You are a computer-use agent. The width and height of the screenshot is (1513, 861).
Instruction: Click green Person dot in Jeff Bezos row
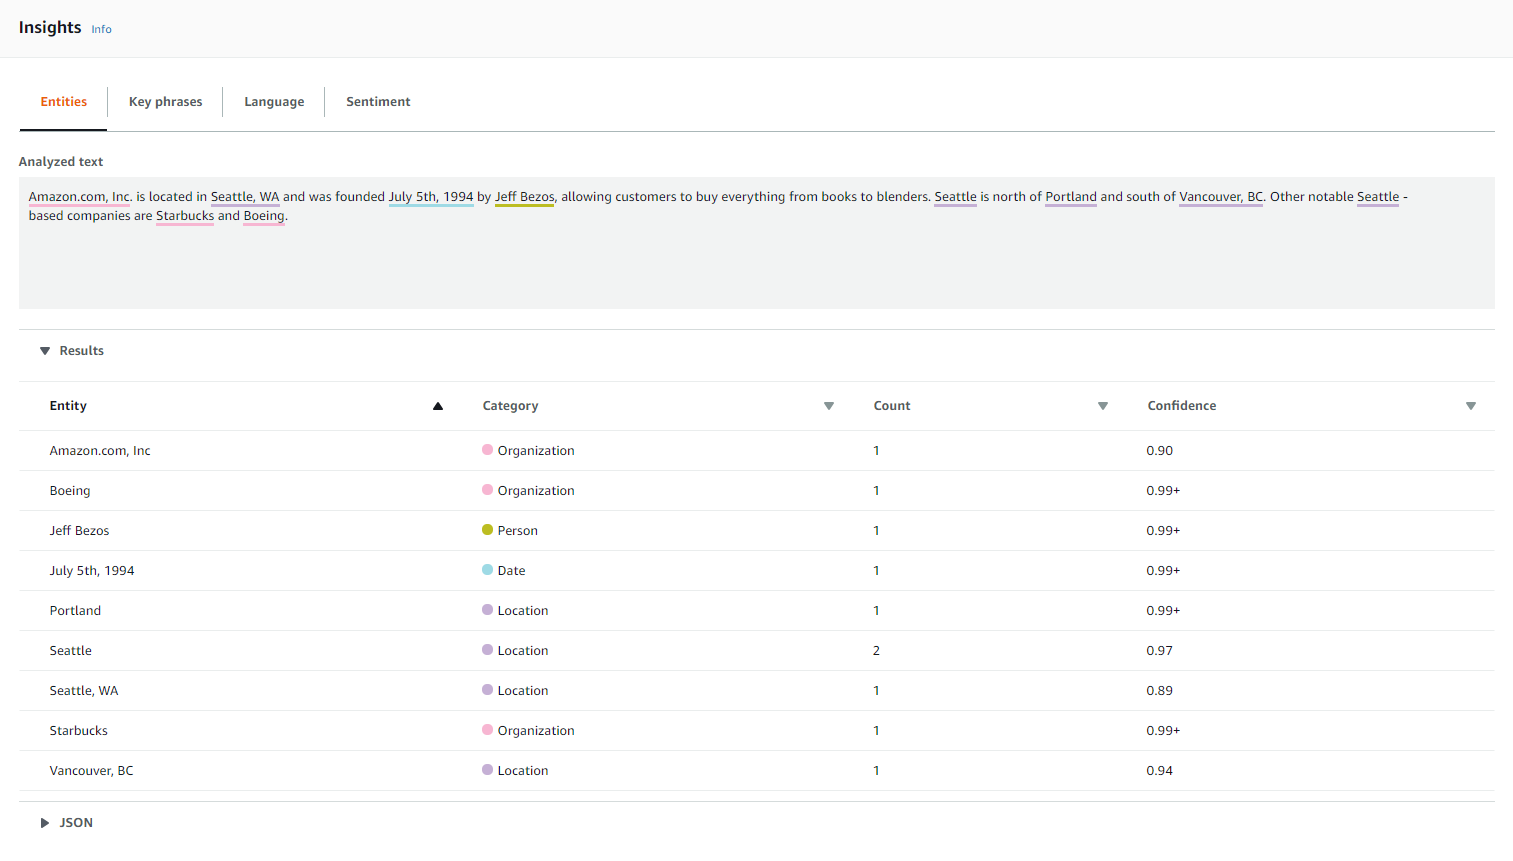point(488,530)
